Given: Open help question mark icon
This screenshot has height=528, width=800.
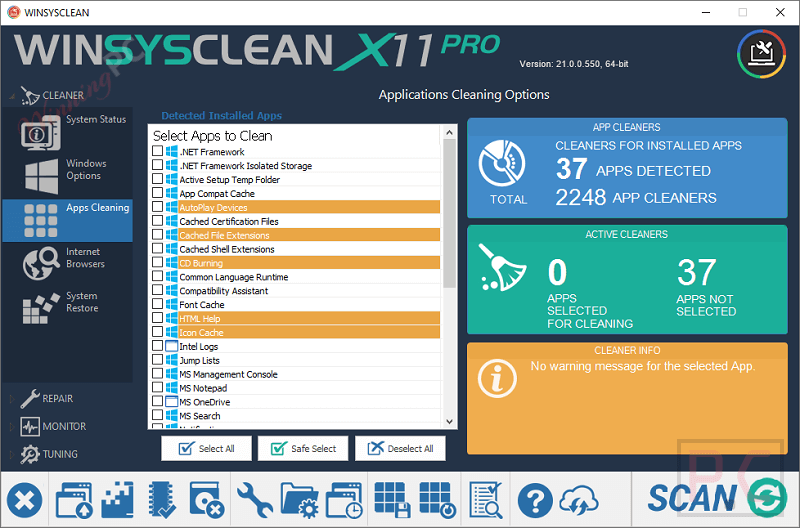Looking at the screenshot, I should [x=535, y=501].
